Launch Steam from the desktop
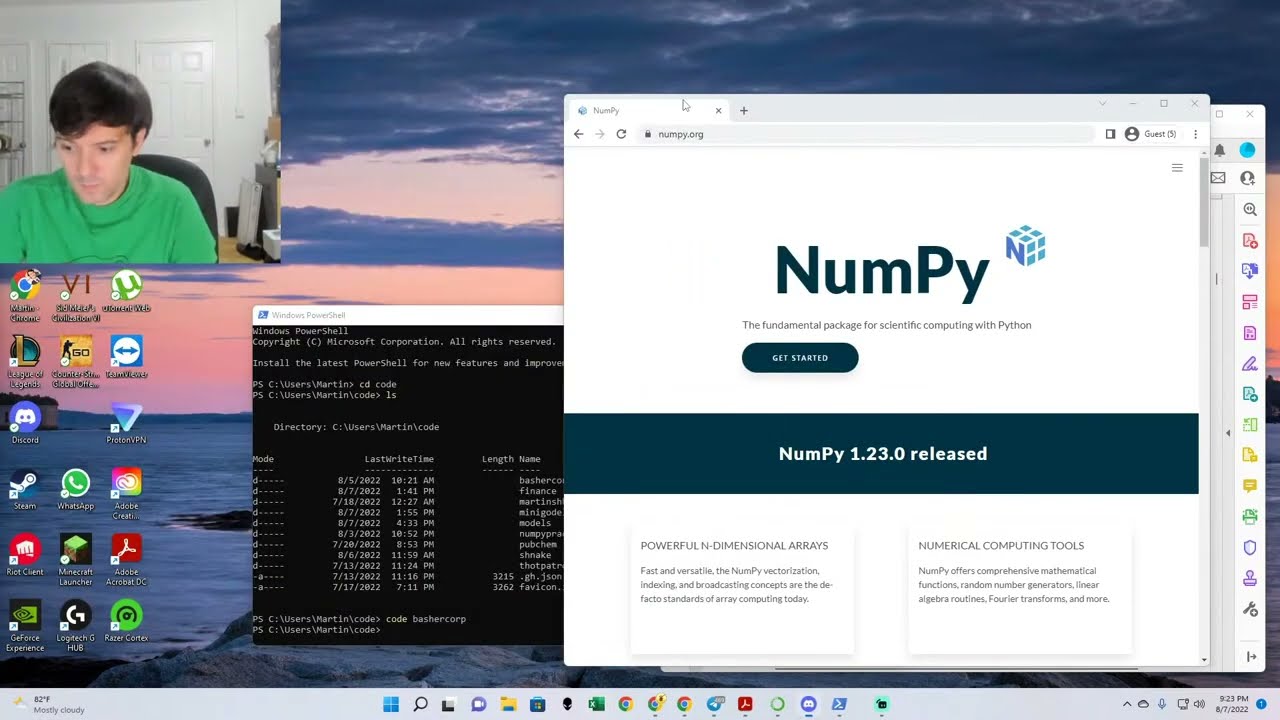The height and width of the screenshot is (720, 1280). point(25,490)
